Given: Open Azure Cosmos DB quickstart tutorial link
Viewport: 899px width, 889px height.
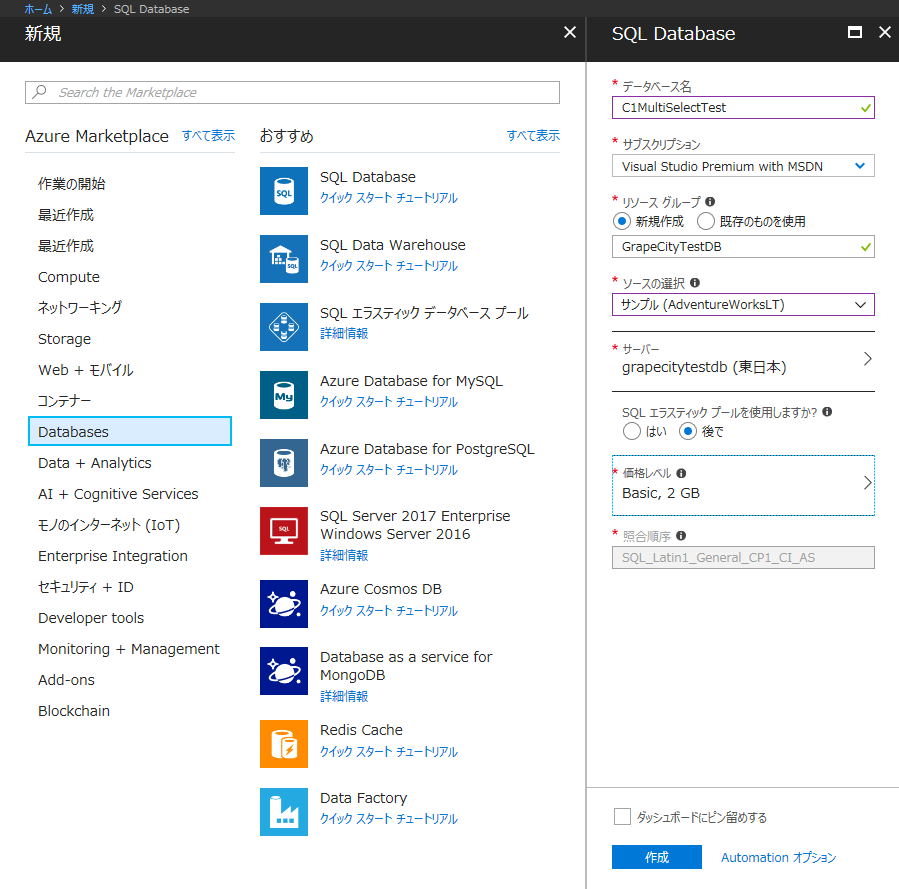Looking at the screenshot, I should tap(389, 610).
